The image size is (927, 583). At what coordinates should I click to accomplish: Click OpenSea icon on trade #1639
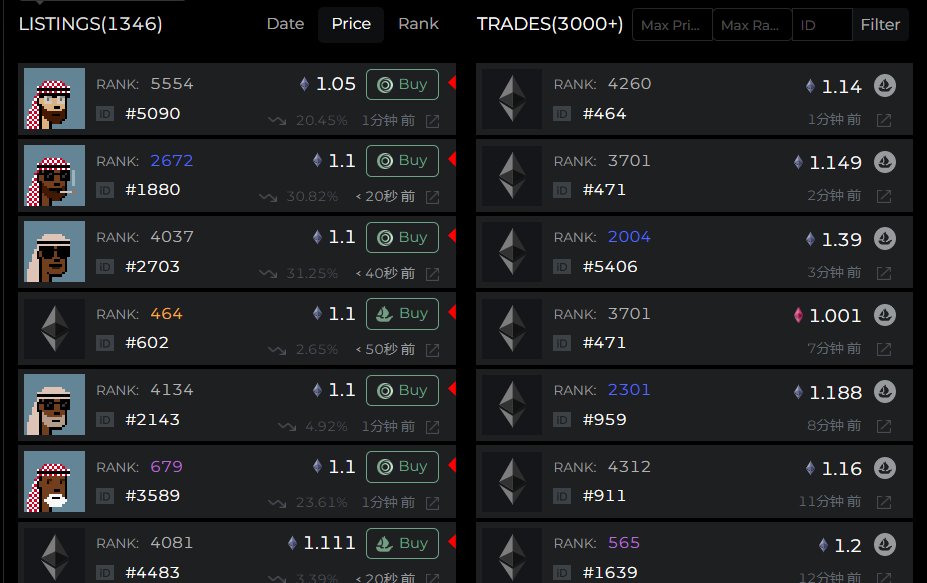point(885,545)
